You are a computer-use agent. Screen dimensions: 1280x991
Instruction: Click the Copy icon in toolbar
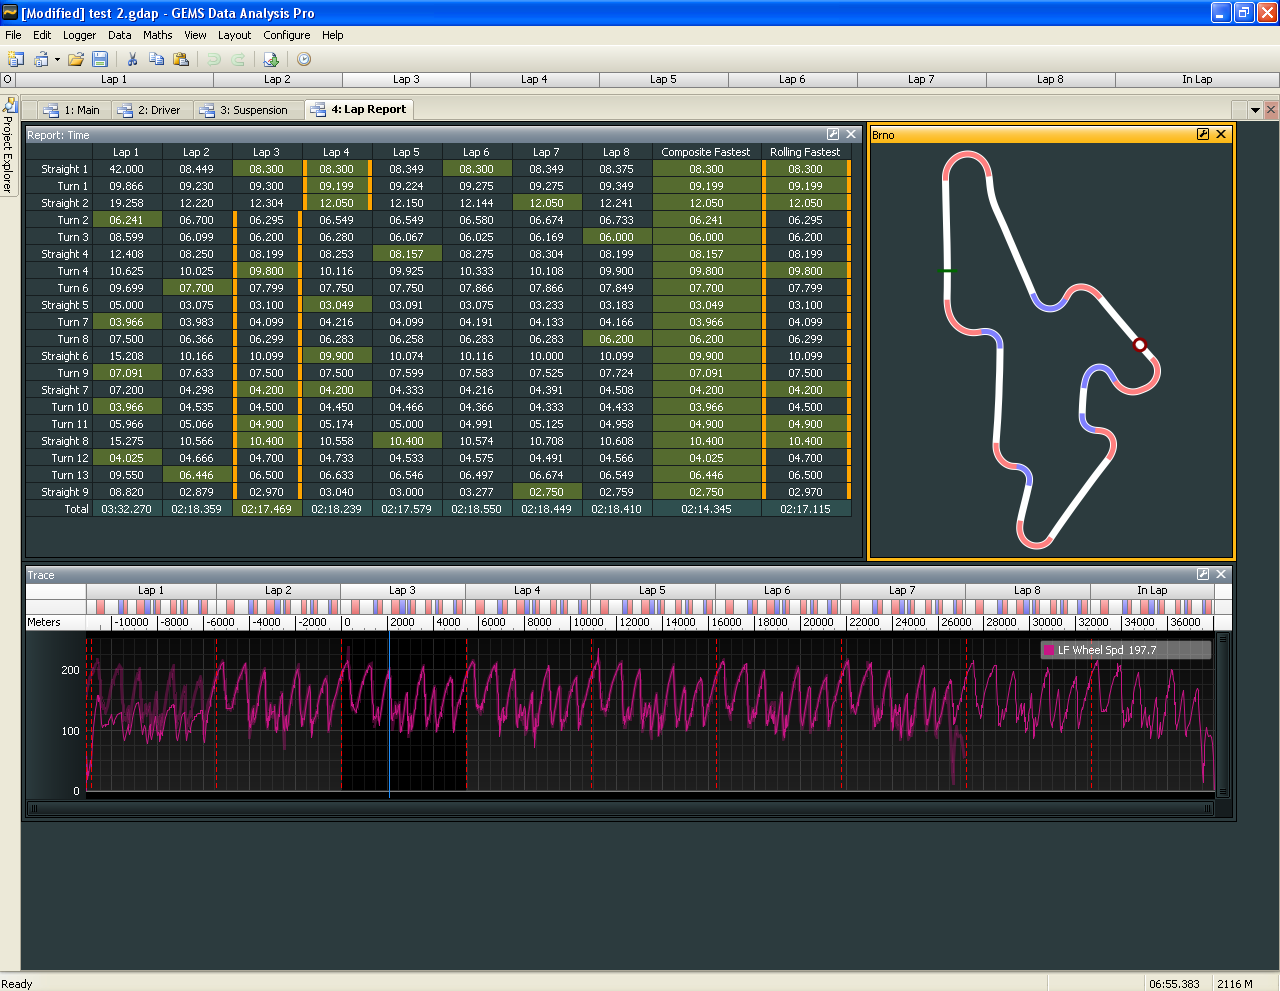[x=156, y=59]
